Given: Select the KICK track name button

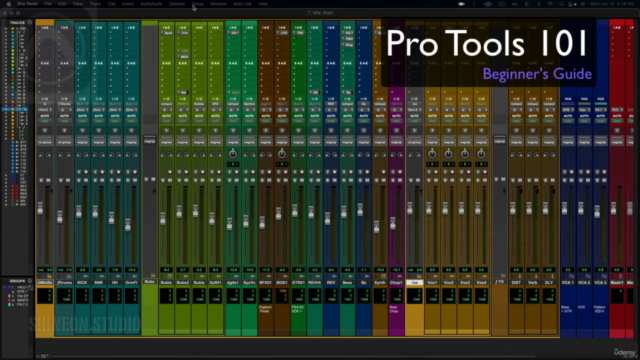Looking at the screenshot, I should click(x=82, y=282).
